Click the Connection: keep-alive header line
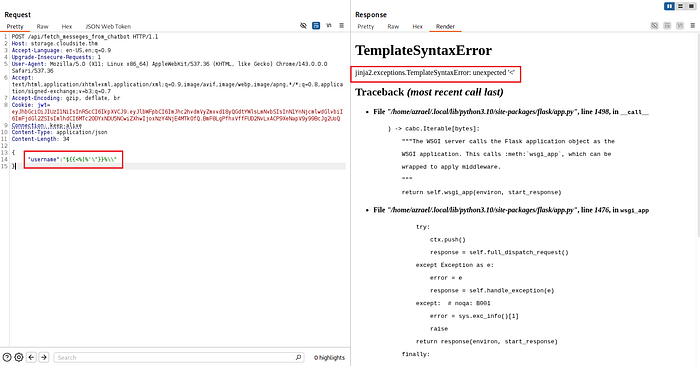The height and width of the screenshot is (366, 700). tap(46, 125)
